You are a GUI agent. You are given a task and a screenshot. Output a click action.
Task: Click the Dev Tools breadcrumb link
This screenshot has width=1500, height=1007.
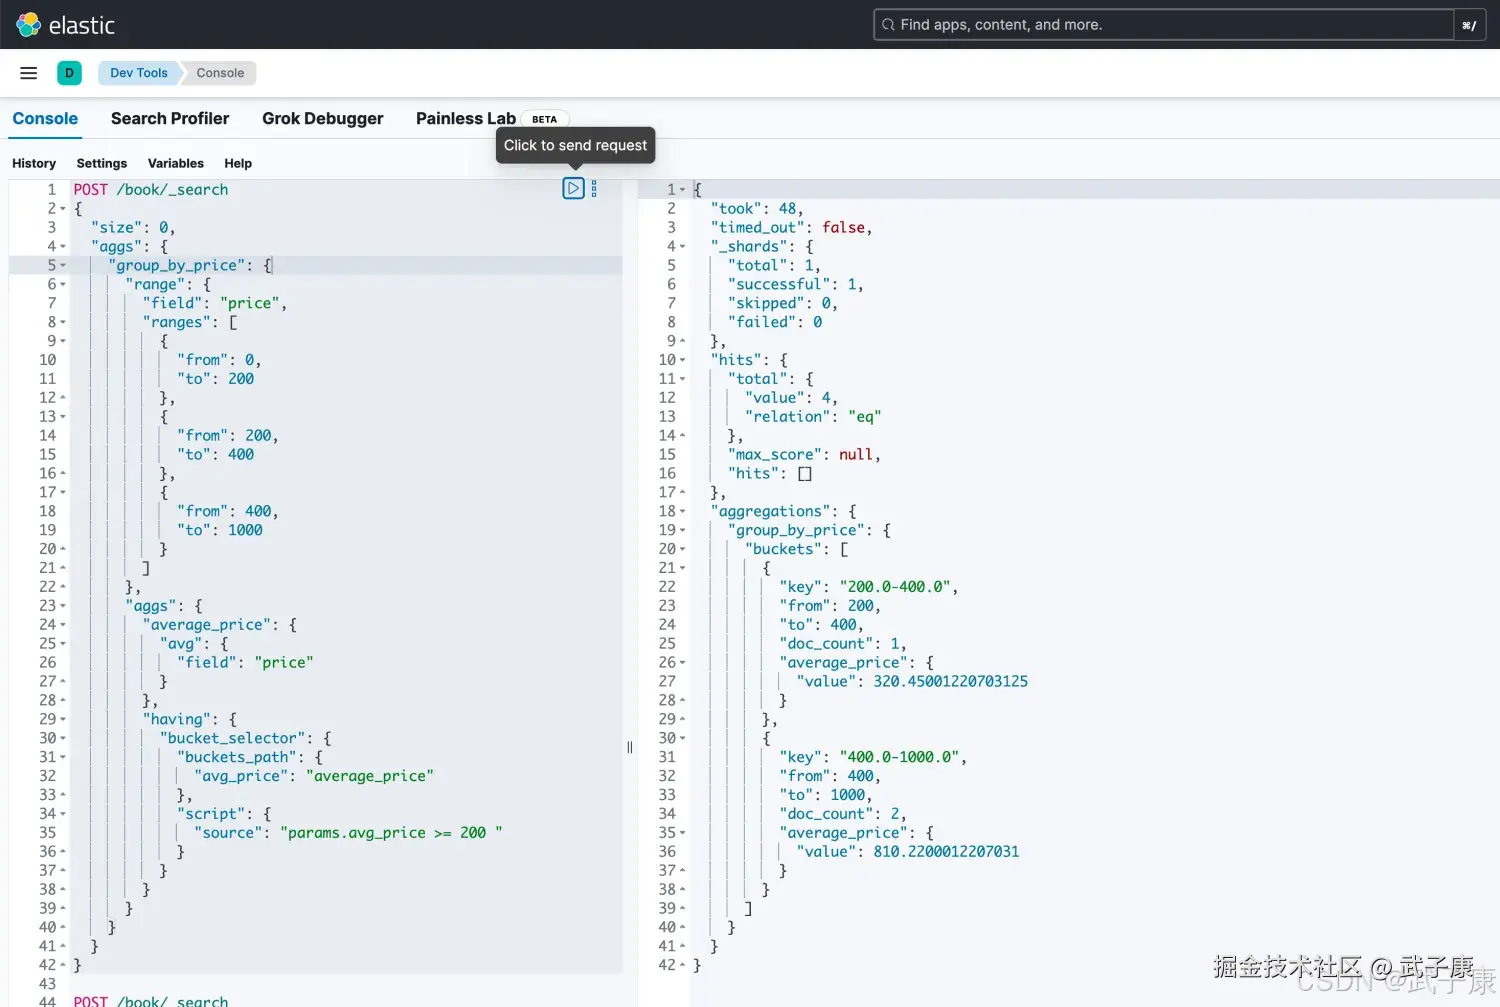pos(139,73)
